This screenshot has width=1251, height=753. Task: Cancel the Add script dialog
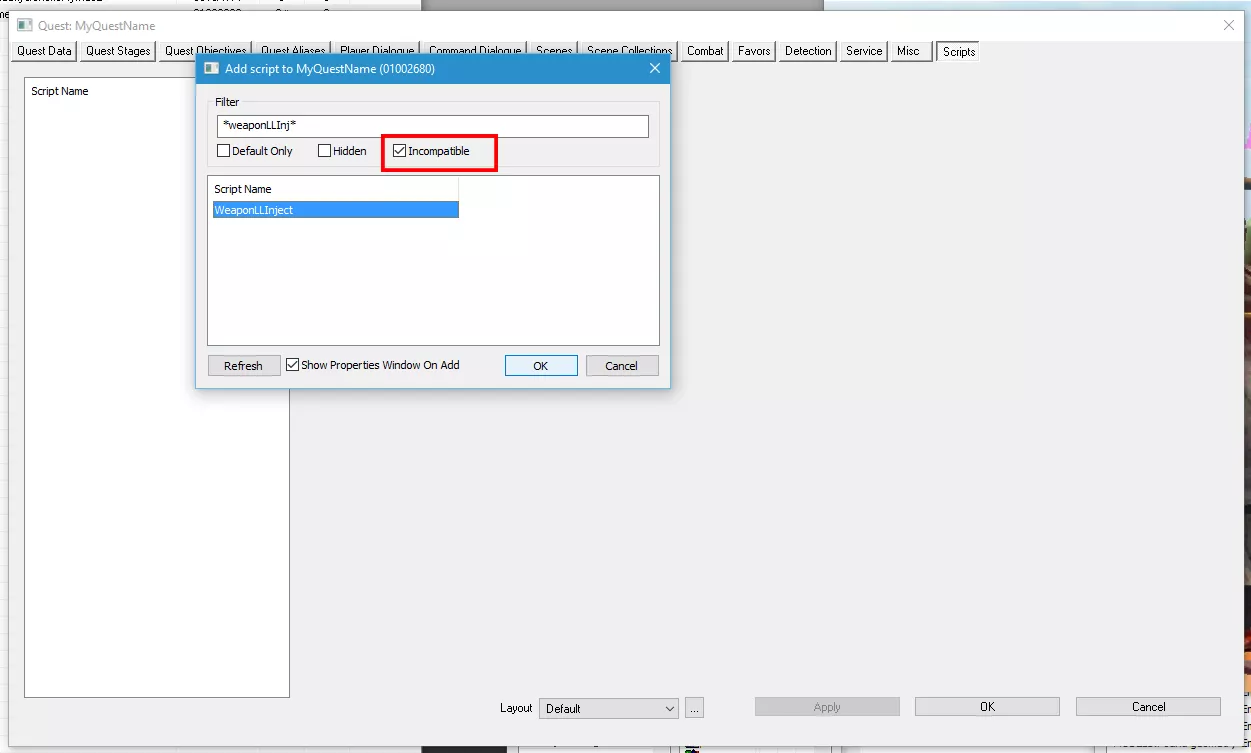[621, 366]
